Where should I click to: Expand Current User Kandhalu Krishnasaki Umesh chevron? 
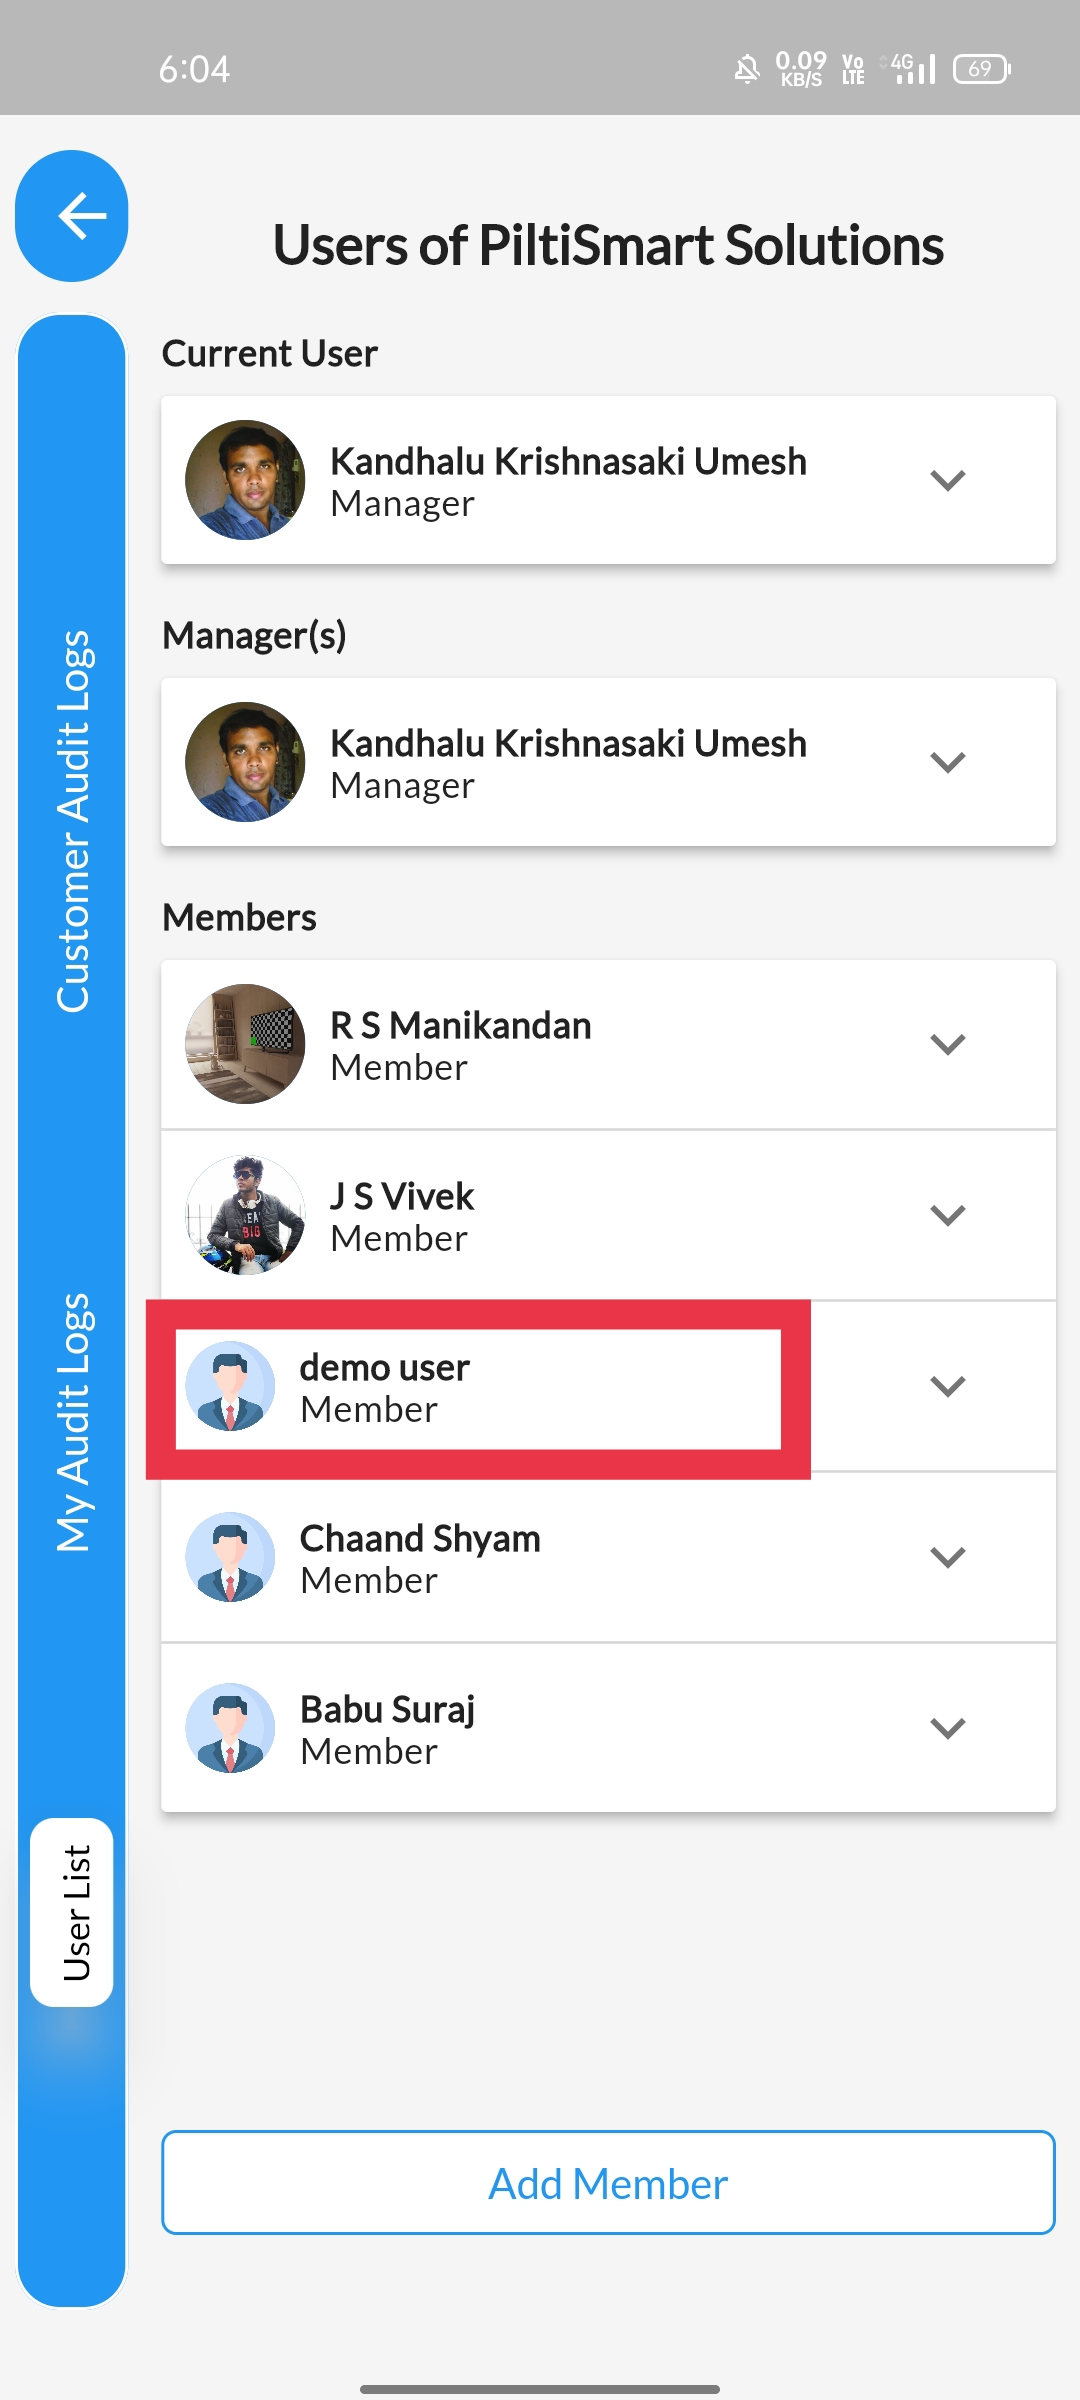click(x=947, y=480)
